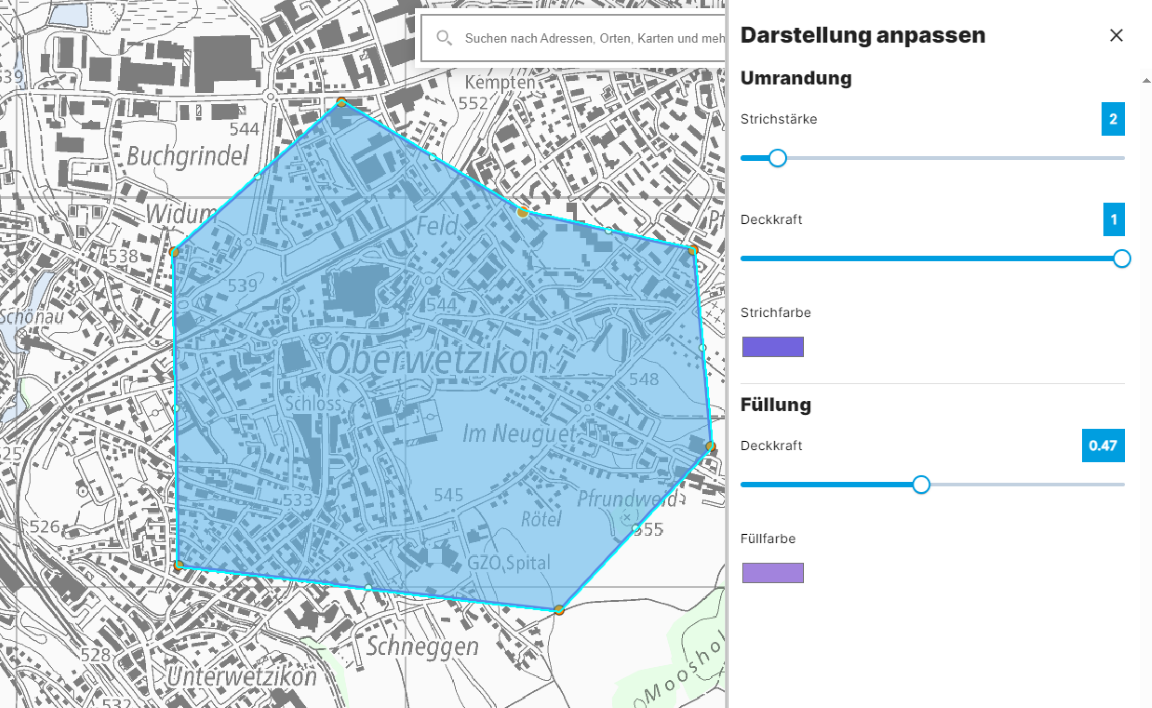Screen dimensions: 1152x708
Task: Open the Füllfarbe color swatch
Action: click(773, 572)
